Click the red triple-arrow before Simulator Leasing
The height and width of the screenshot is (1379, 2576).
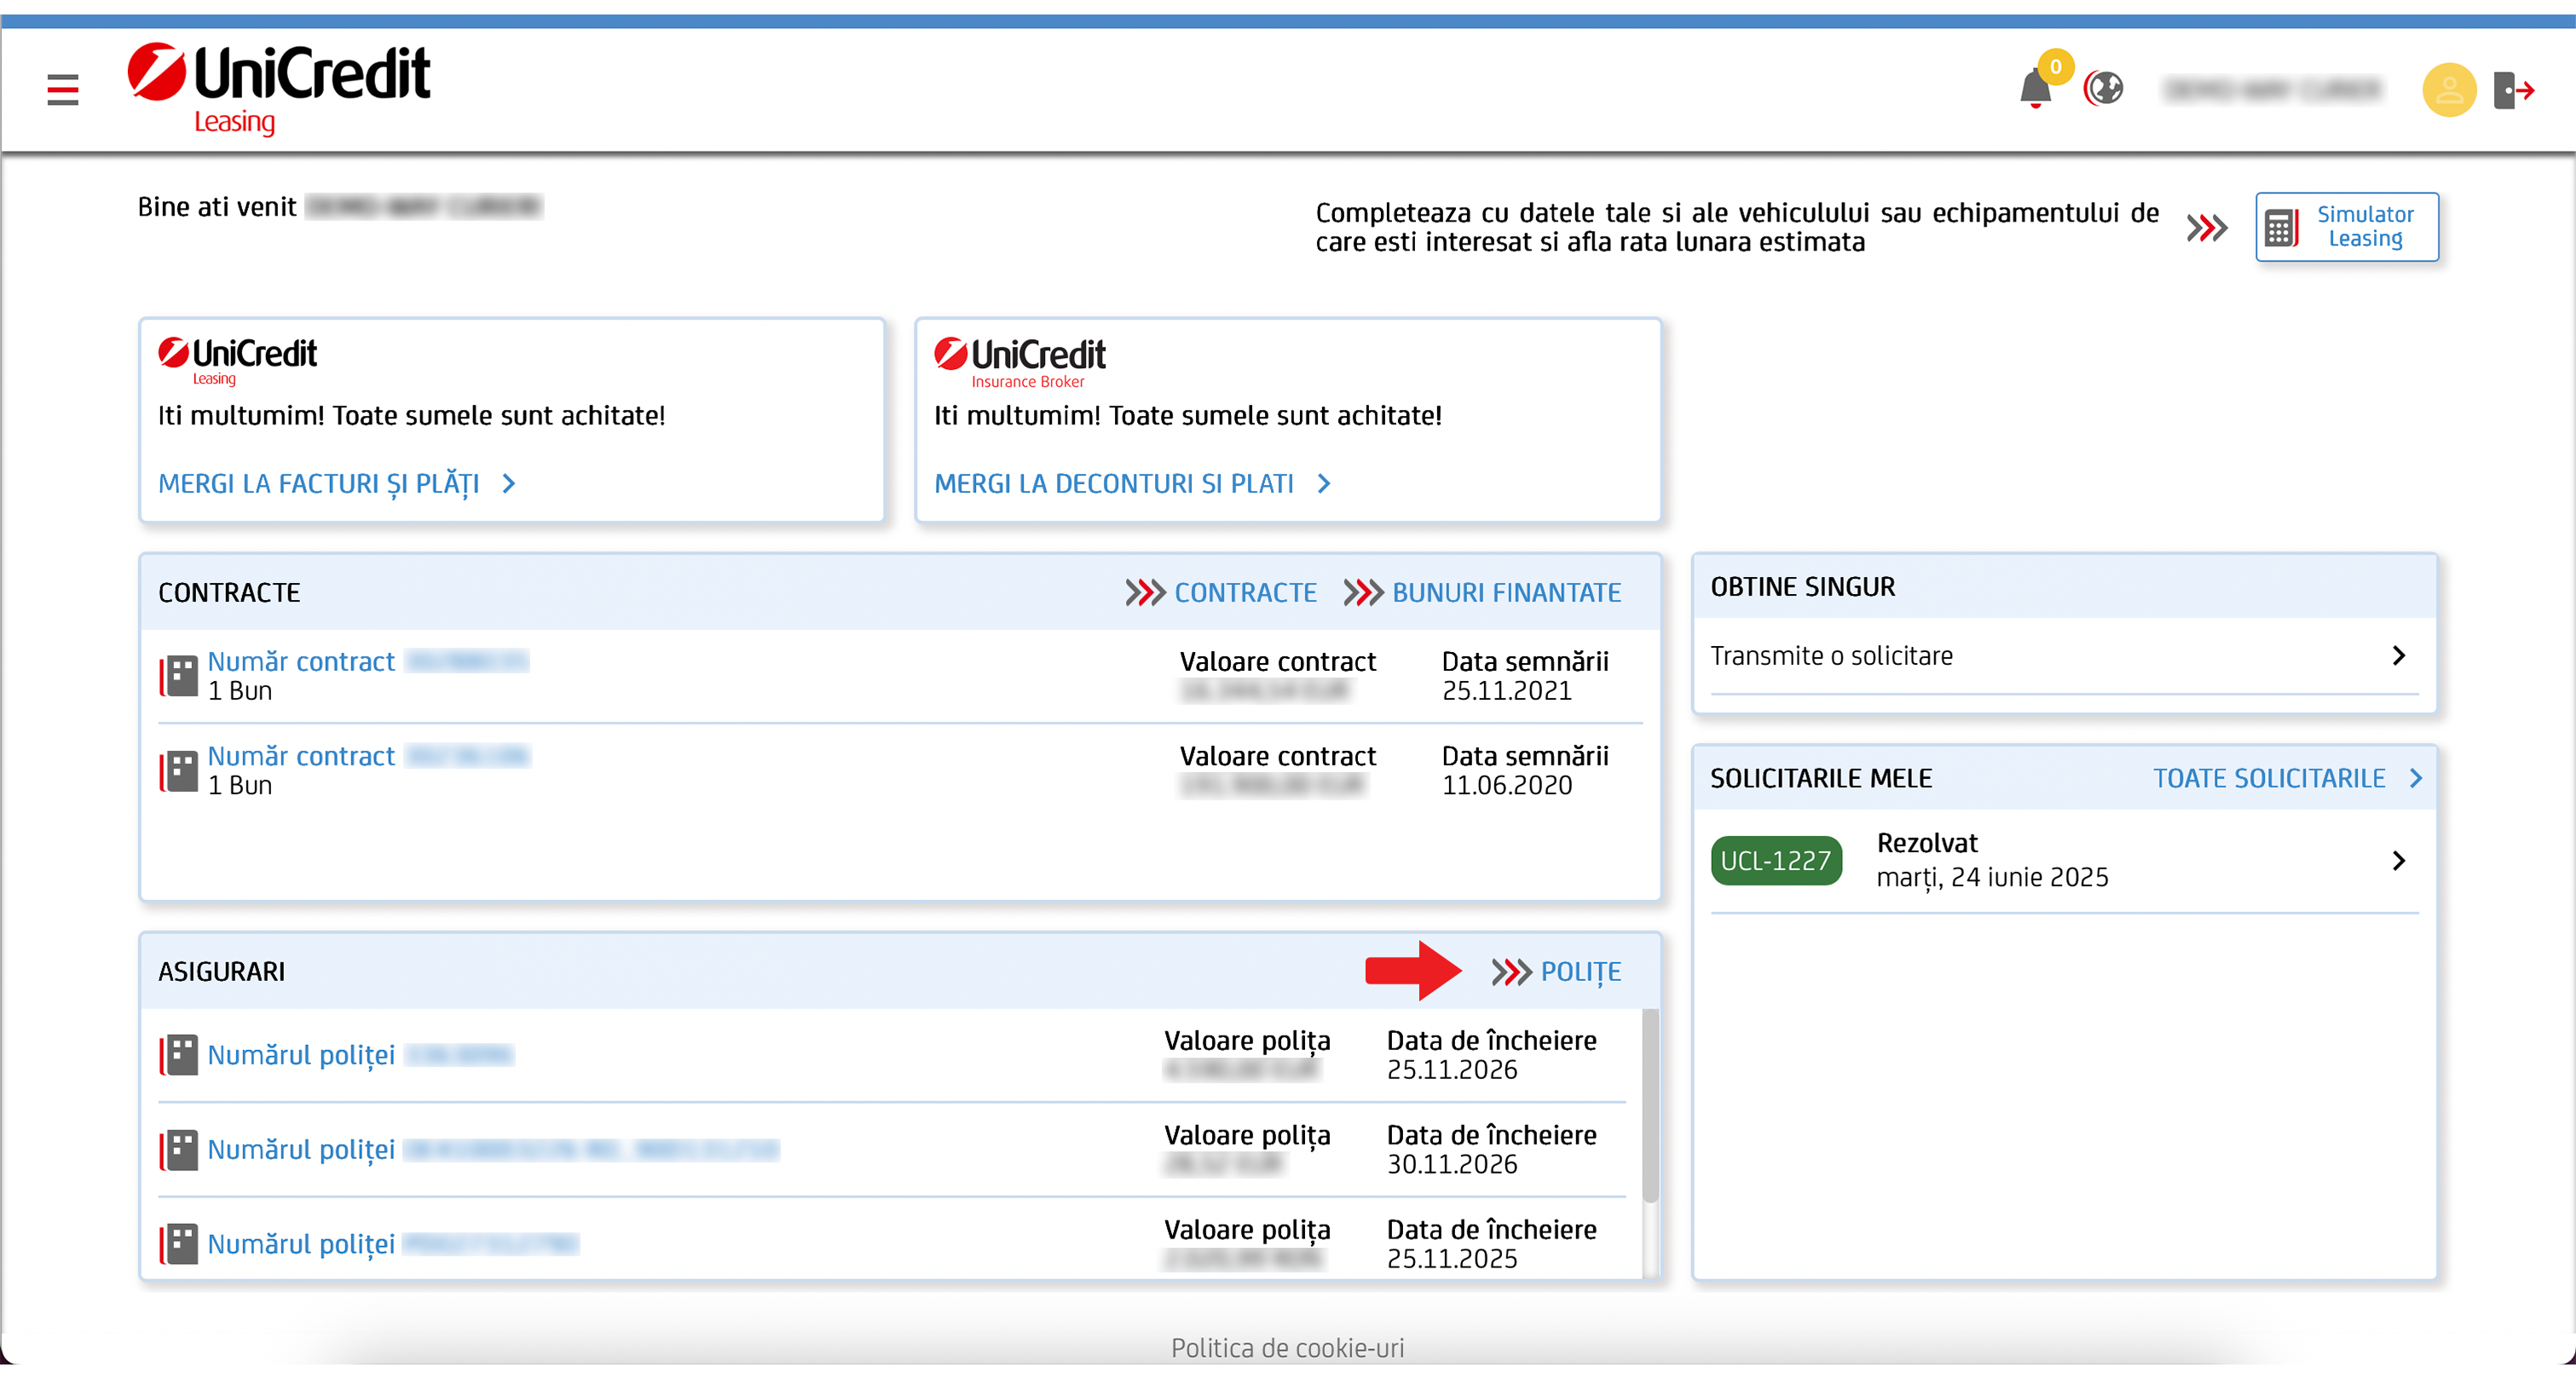(x=2206, y=228)
